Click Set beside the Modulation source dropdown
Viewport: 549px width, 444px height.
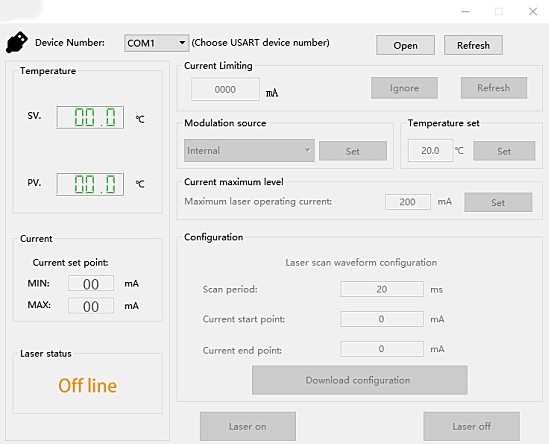[353, 151]
